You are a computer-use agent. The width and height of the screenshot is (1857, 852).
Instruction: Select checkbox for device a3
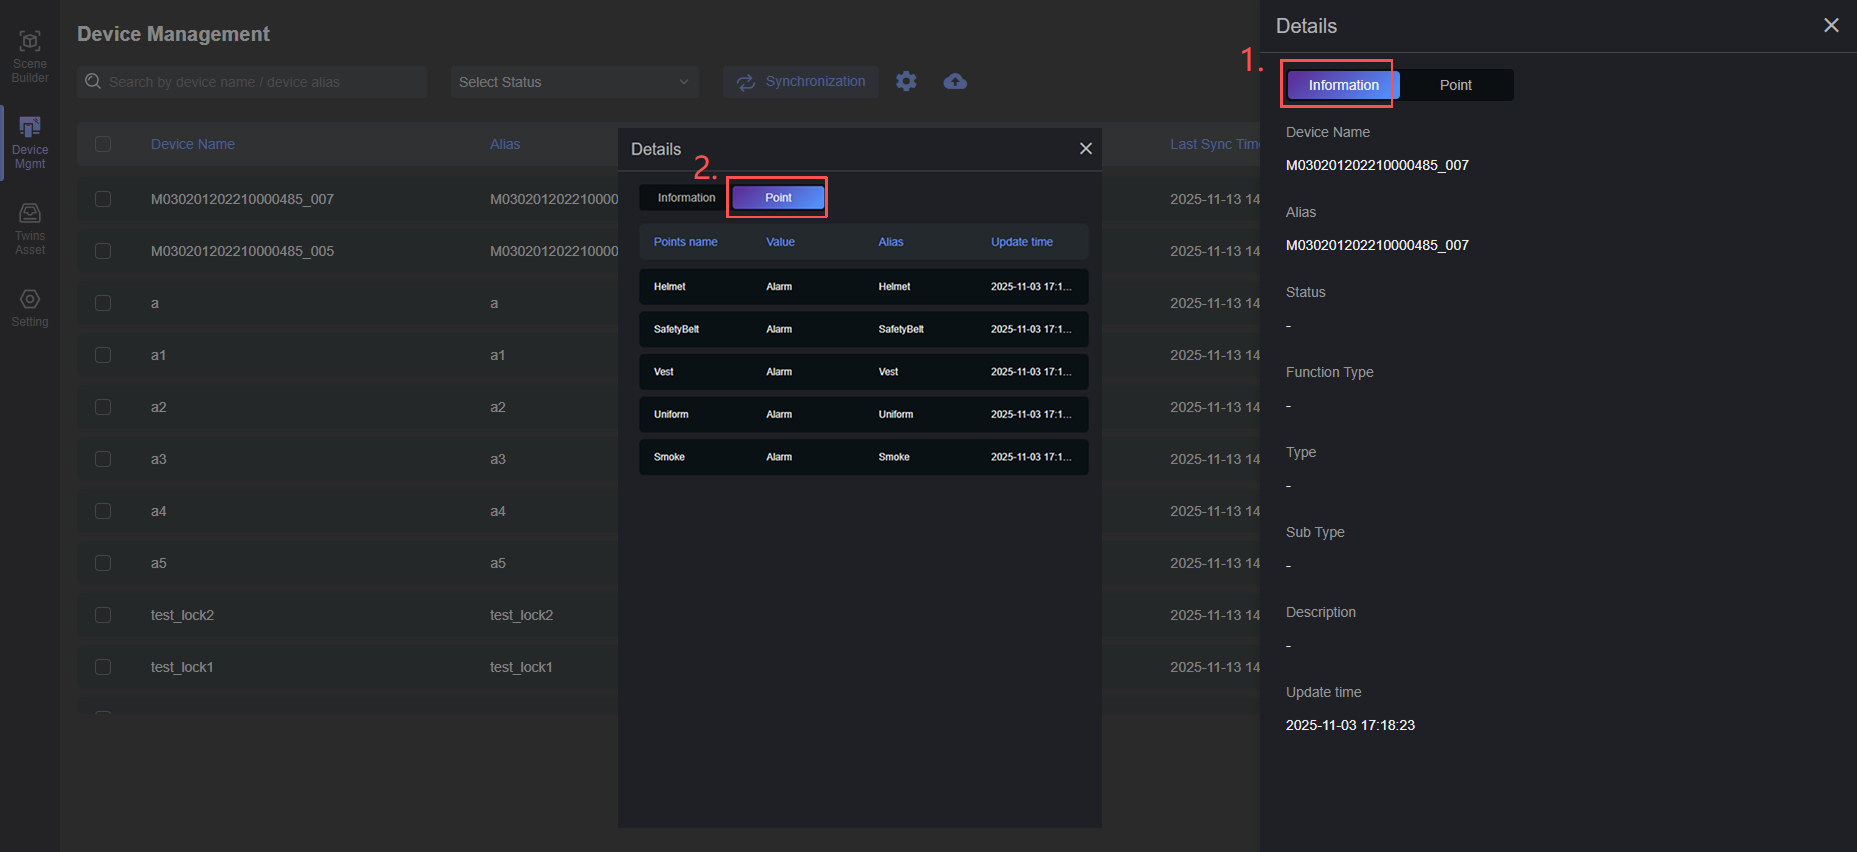coord(103,459)
